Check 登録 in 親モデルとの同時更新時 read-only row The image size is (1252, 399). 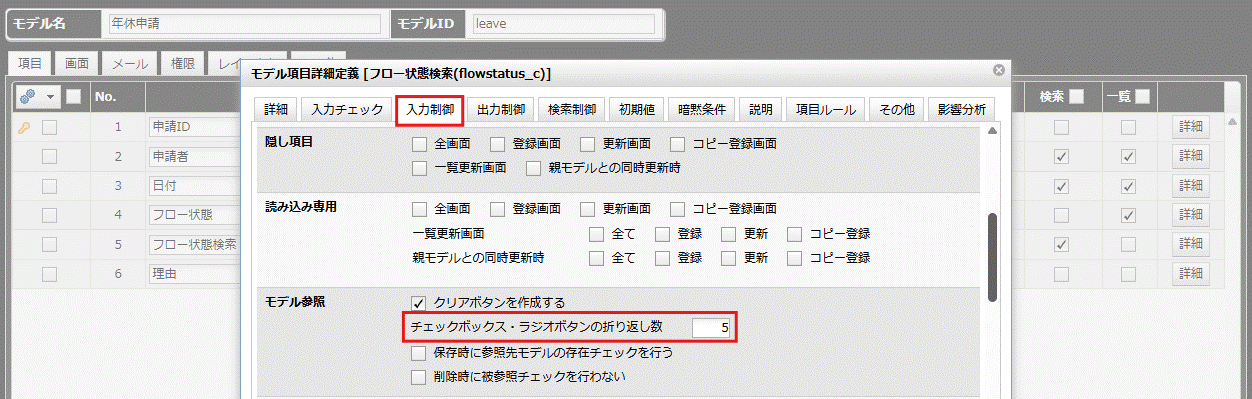[x=662, y=258]
